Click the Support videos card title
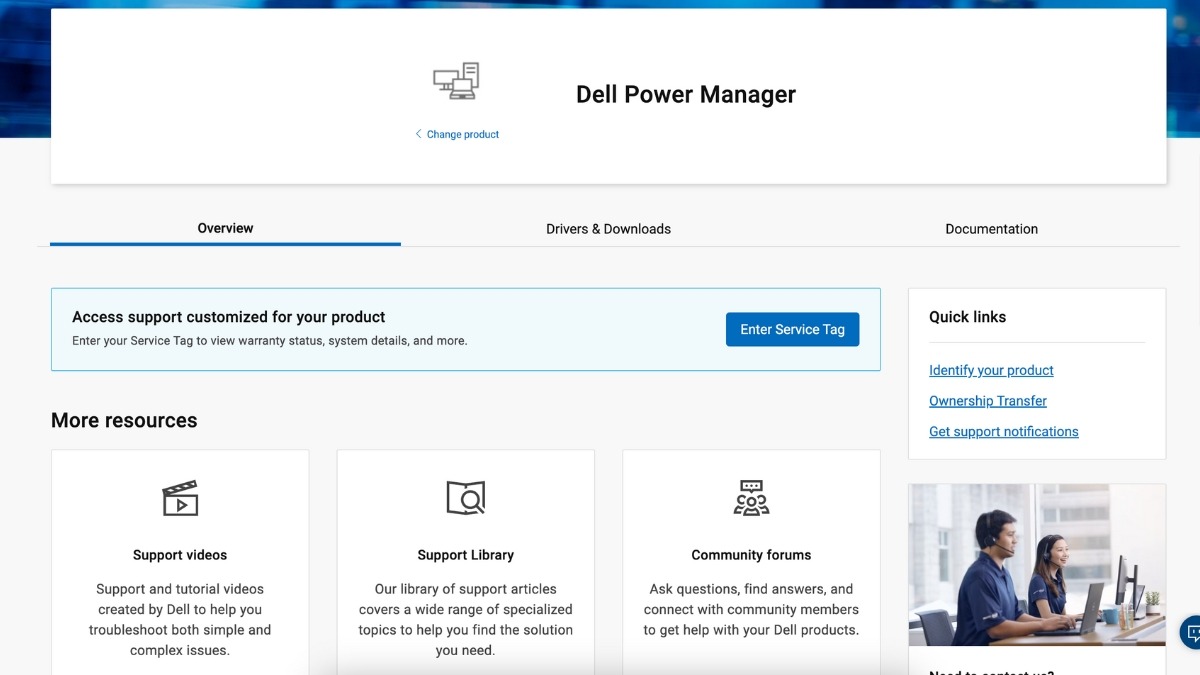The image size is (1200, 675). pos(180,555)
